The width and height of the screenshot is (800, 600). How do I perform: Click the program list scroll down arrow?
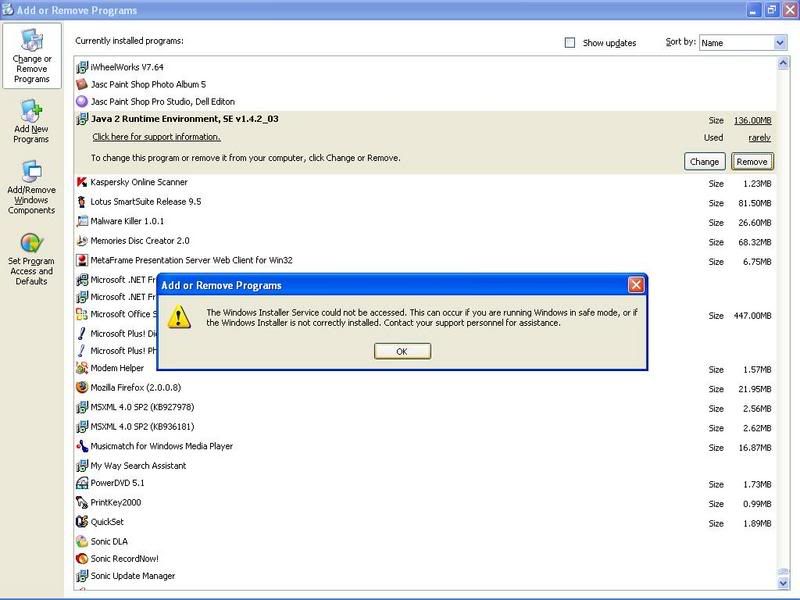(x=783, y=583)
